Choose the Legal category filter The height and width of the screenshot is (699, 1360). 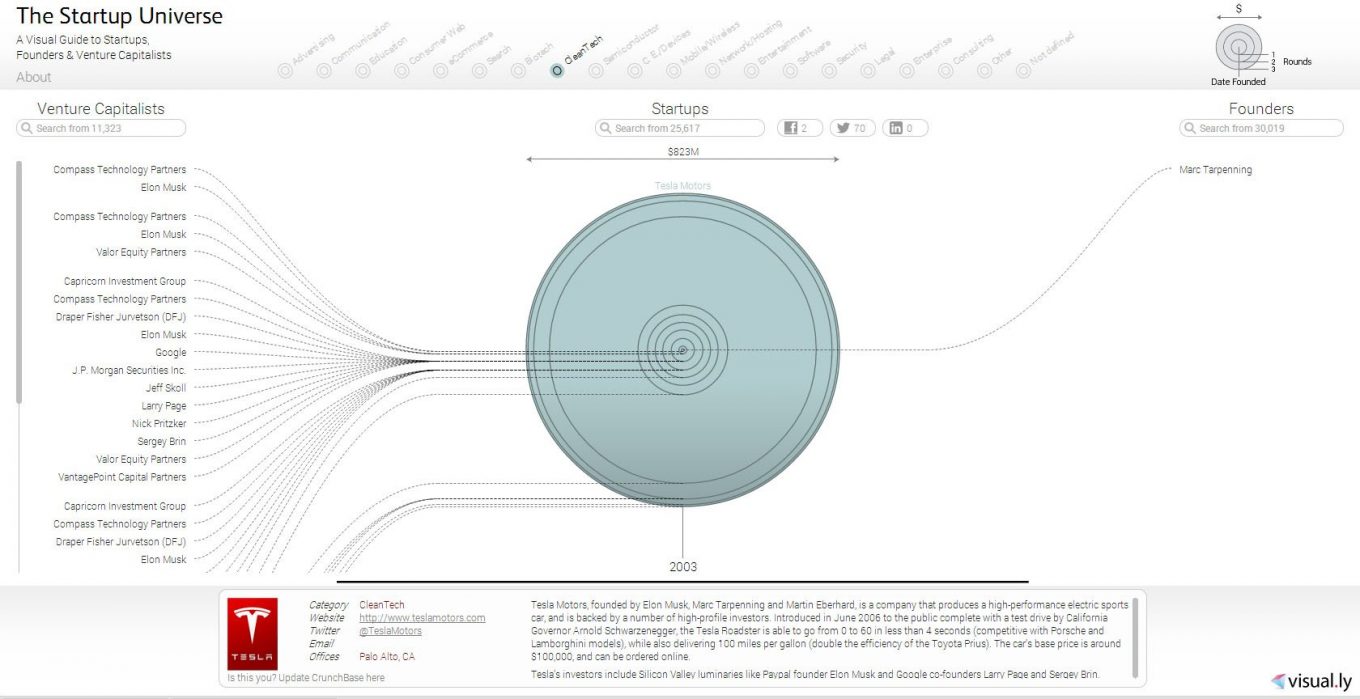coord(868,71)
